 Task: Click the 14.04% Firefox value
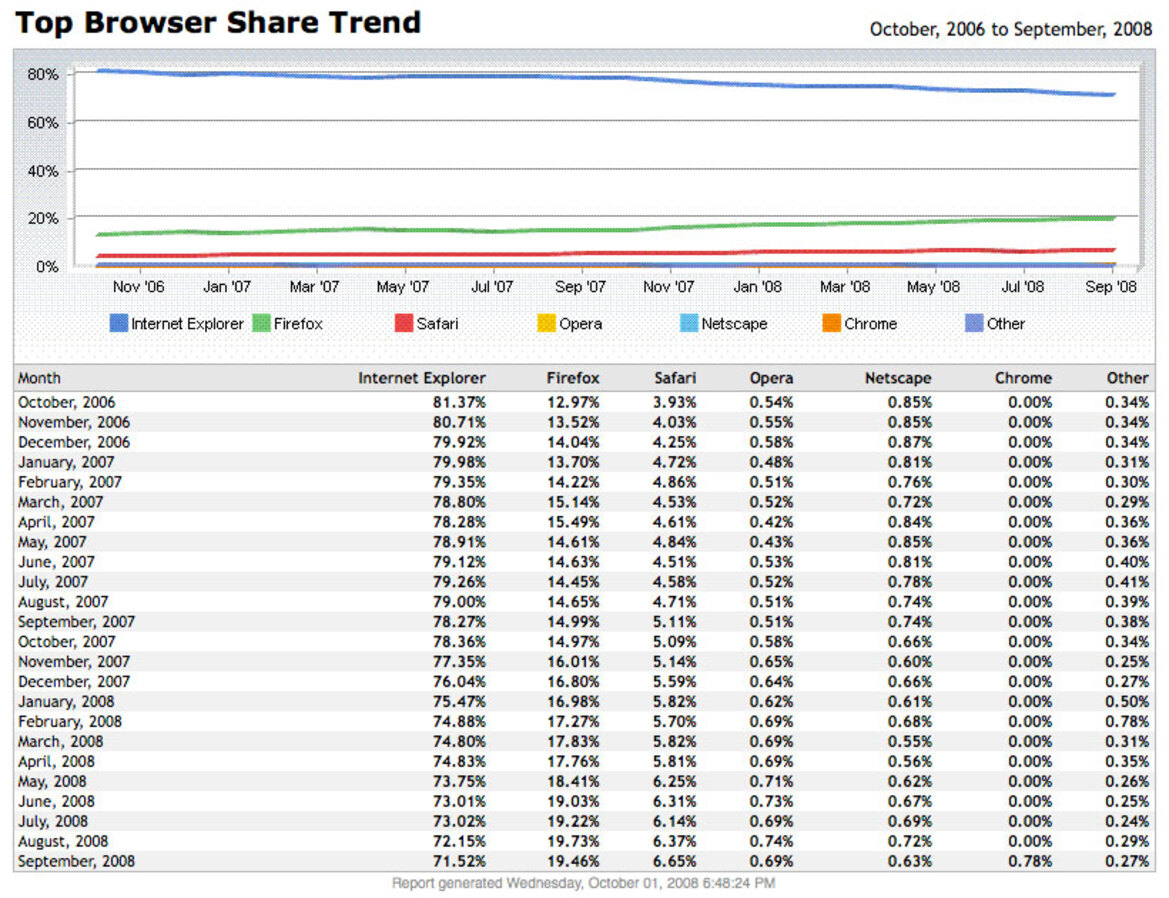click(573, 442)
